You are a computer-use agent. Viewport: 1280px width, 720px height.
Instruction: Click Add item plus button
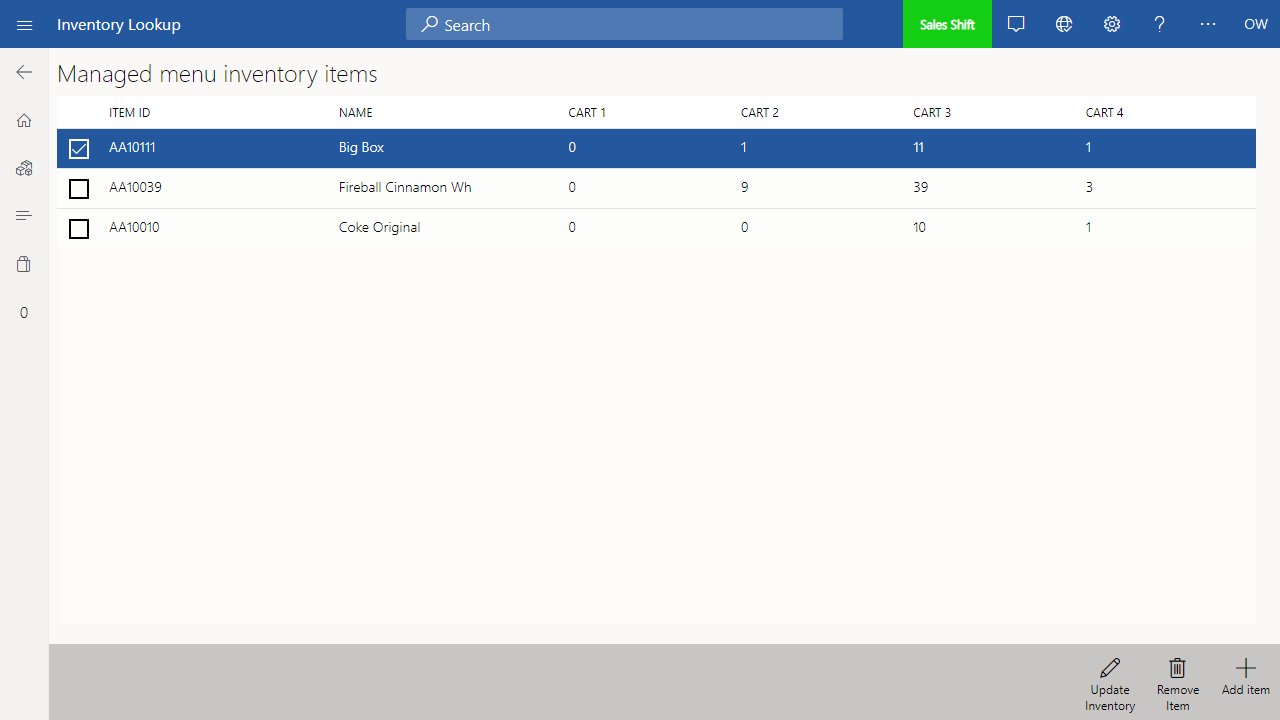(x=1246, y=677)
